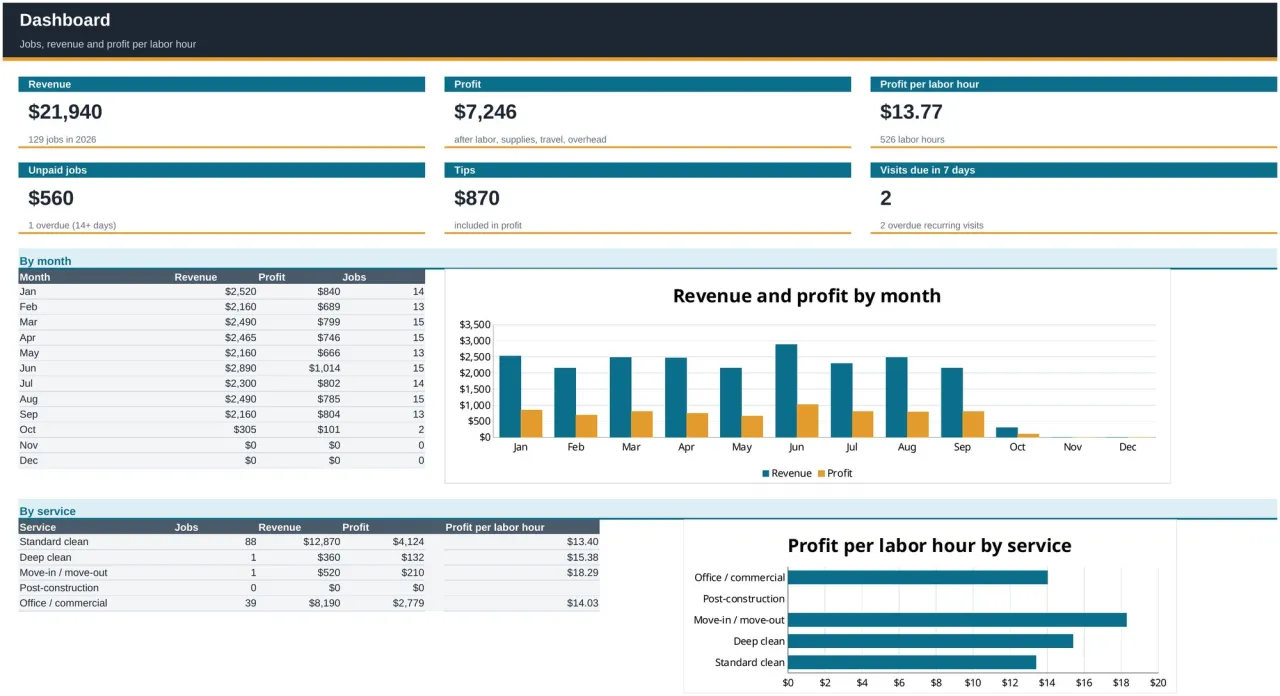
Task: Click the 'Move-in / move-out' table row label
Action: (x=63, y=573)
